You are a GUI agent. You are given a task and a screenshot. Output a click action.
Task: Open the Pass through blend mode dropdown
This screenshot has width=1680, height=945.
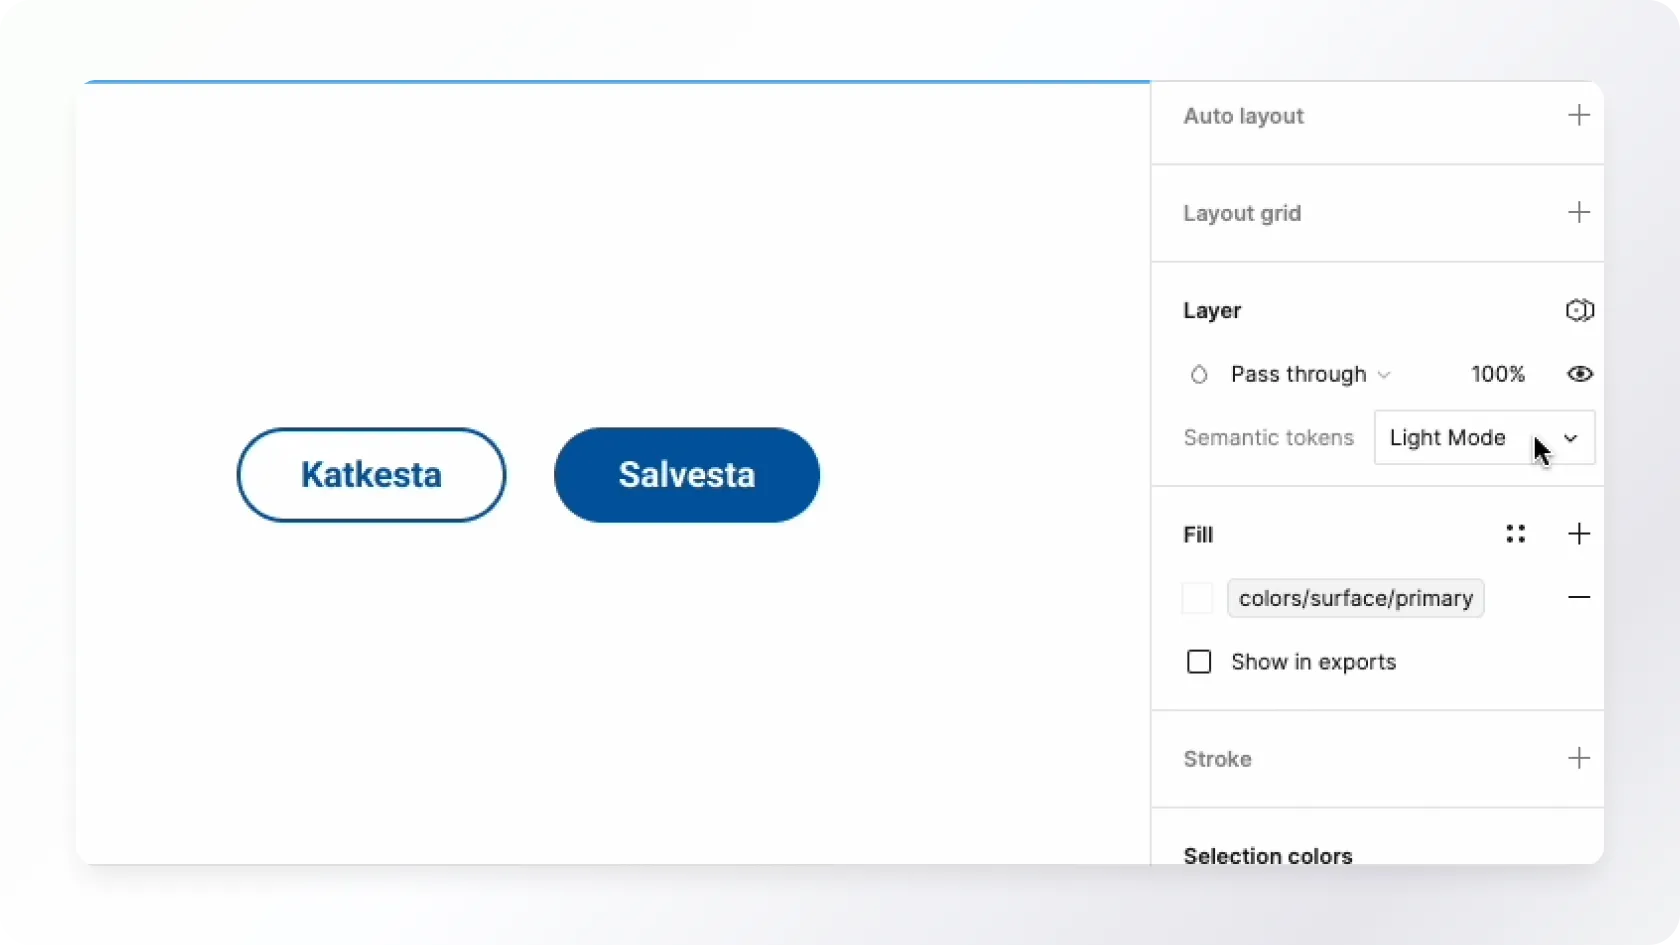point(1310,375)
